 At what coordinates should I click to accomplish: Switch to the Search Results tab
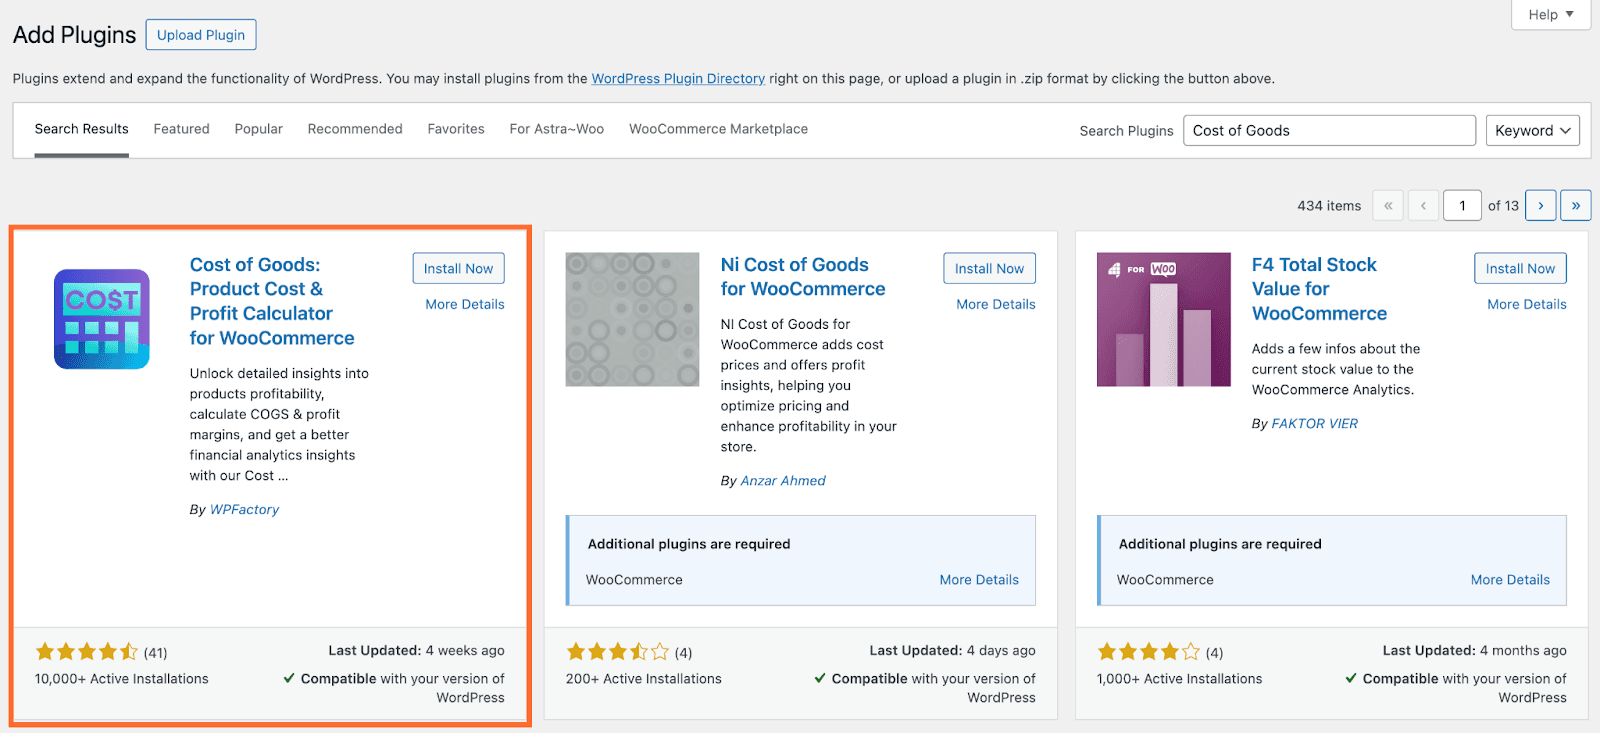[82, 129]
